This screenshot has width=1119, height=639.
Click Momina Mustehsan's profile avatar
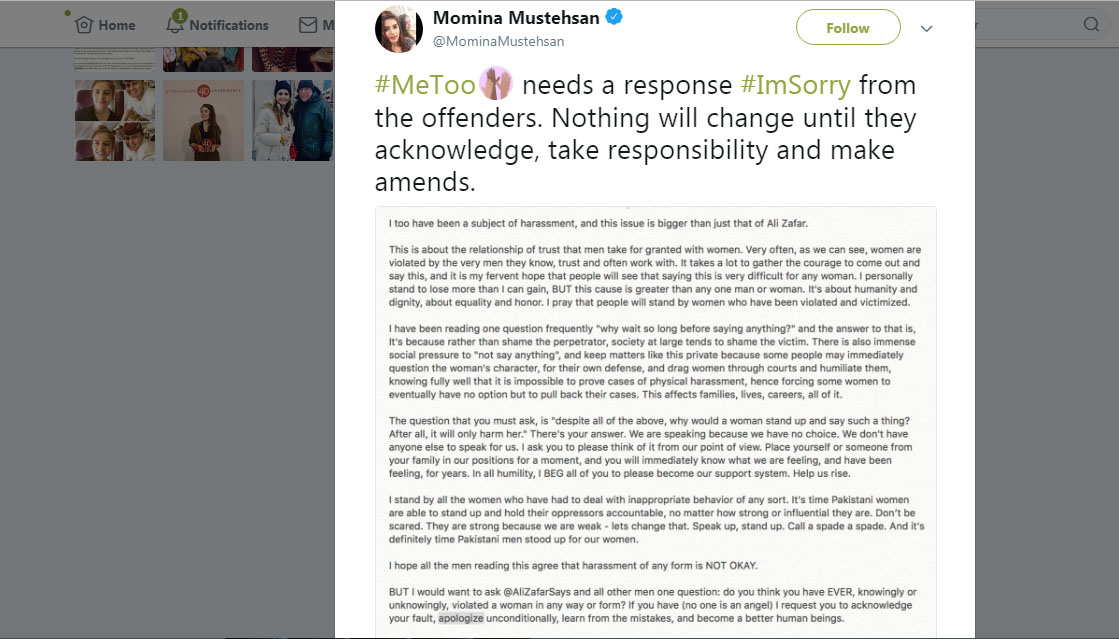399,28
